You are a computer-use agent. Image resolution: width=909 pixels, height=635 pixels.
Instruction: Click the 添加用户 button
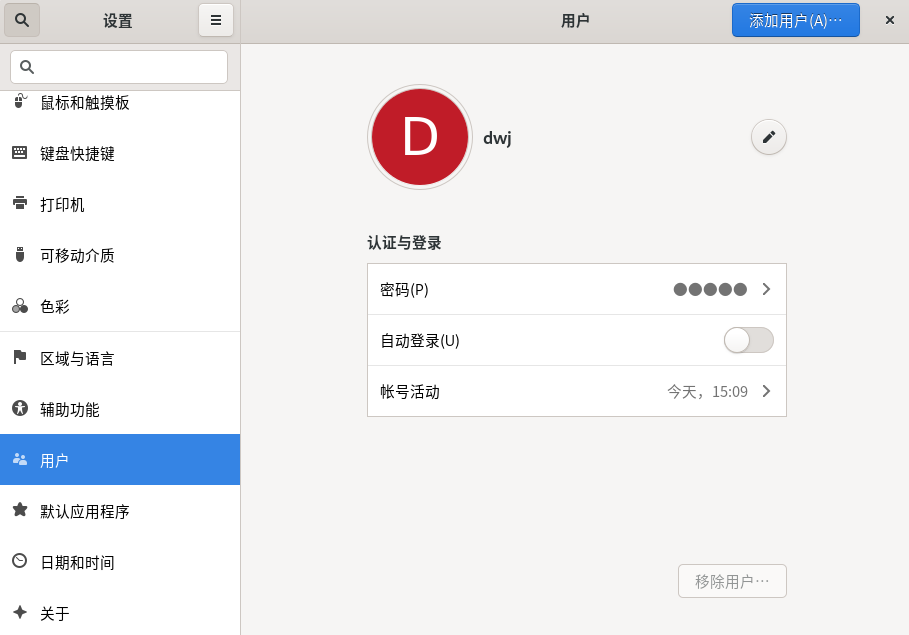tap(795, 20)
